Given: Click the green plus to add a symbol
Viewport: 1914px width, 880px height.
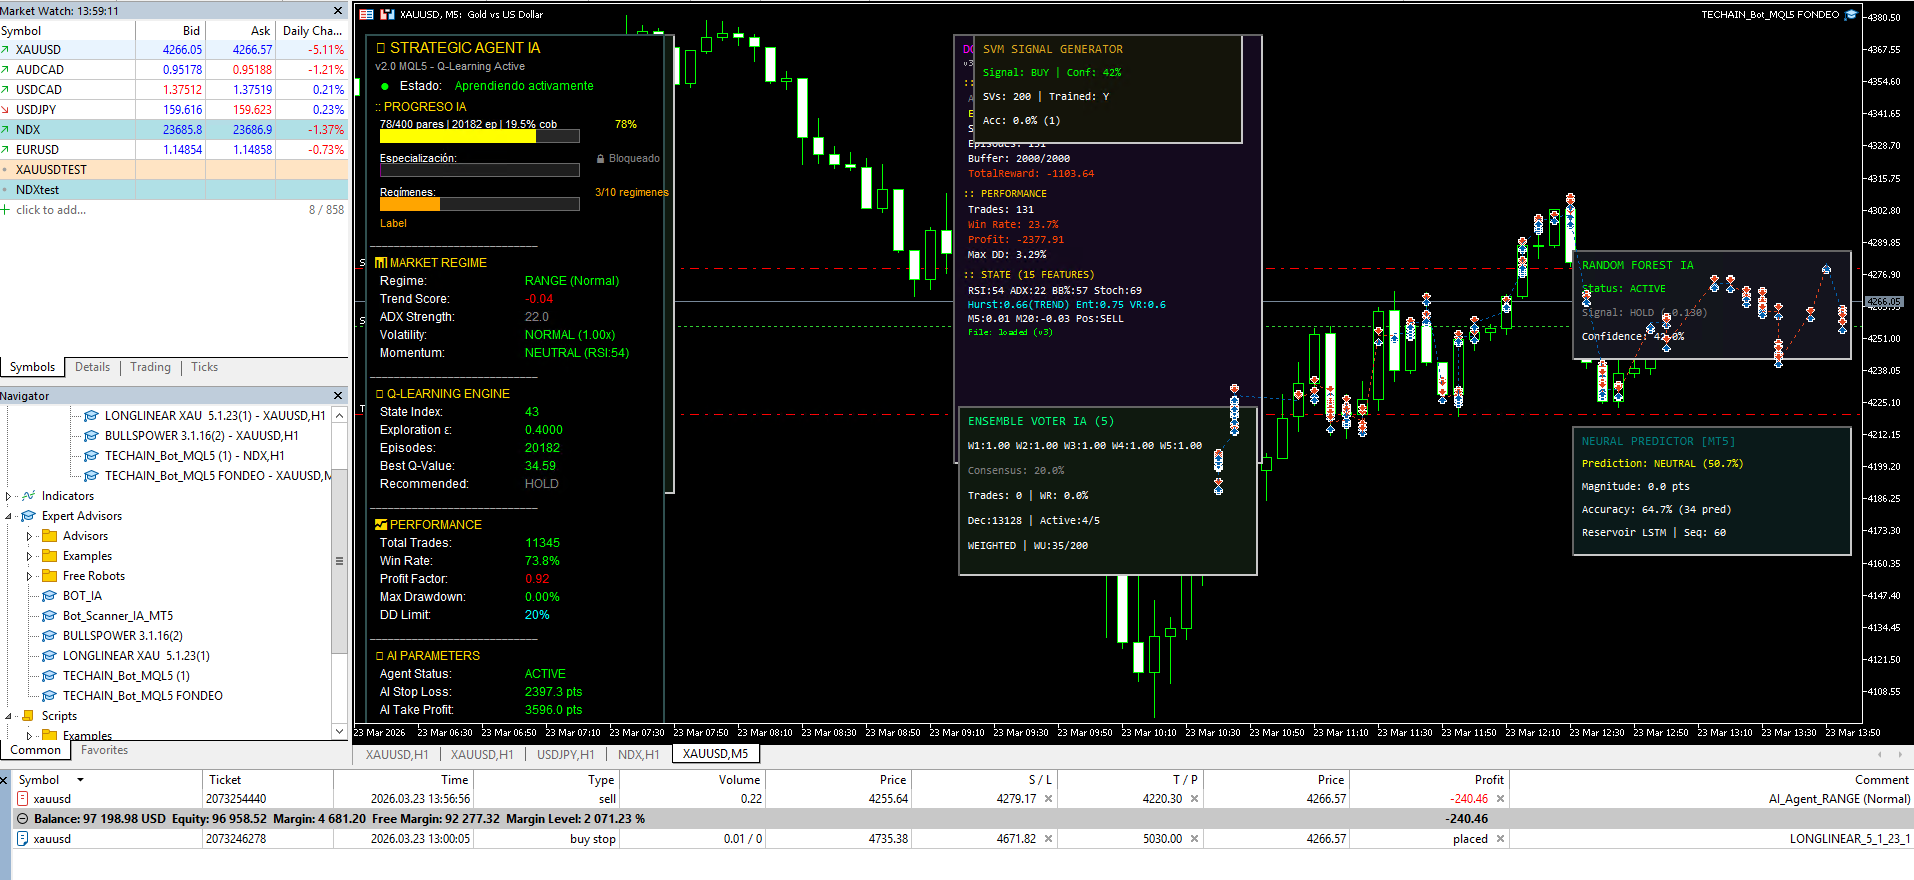Looking at the screenshot, I should point(6,210).
